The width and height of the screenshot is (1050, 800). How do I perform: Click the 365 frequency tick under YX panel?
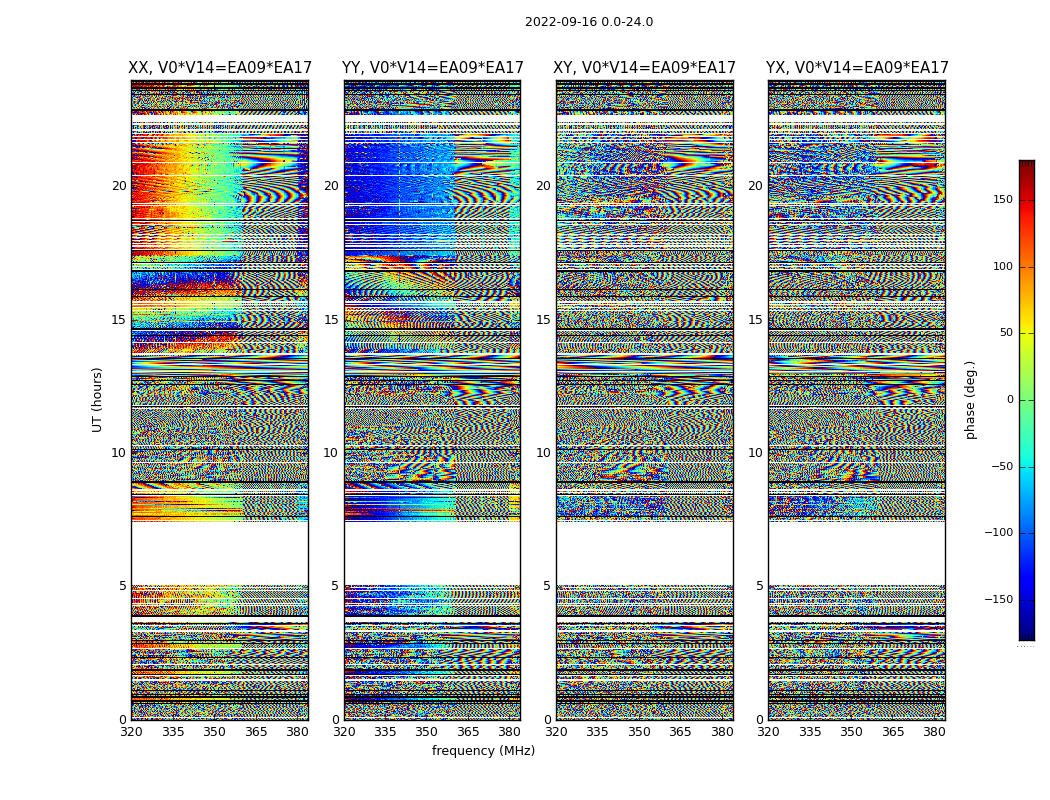point(893,732)
